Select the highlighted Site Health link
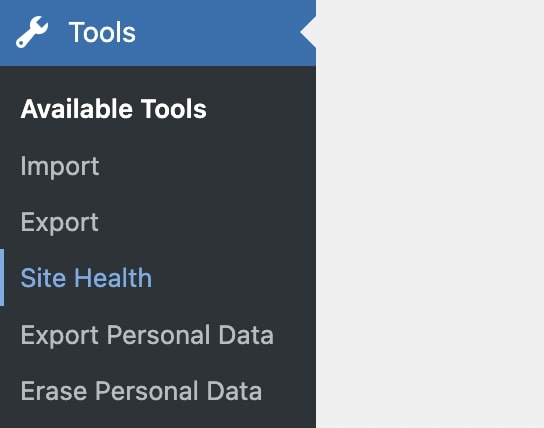 coord(86,278)
